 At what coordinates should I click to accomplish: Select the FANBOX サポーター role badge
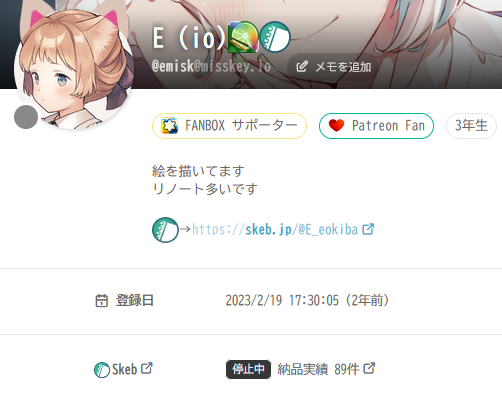coord(229,126)
